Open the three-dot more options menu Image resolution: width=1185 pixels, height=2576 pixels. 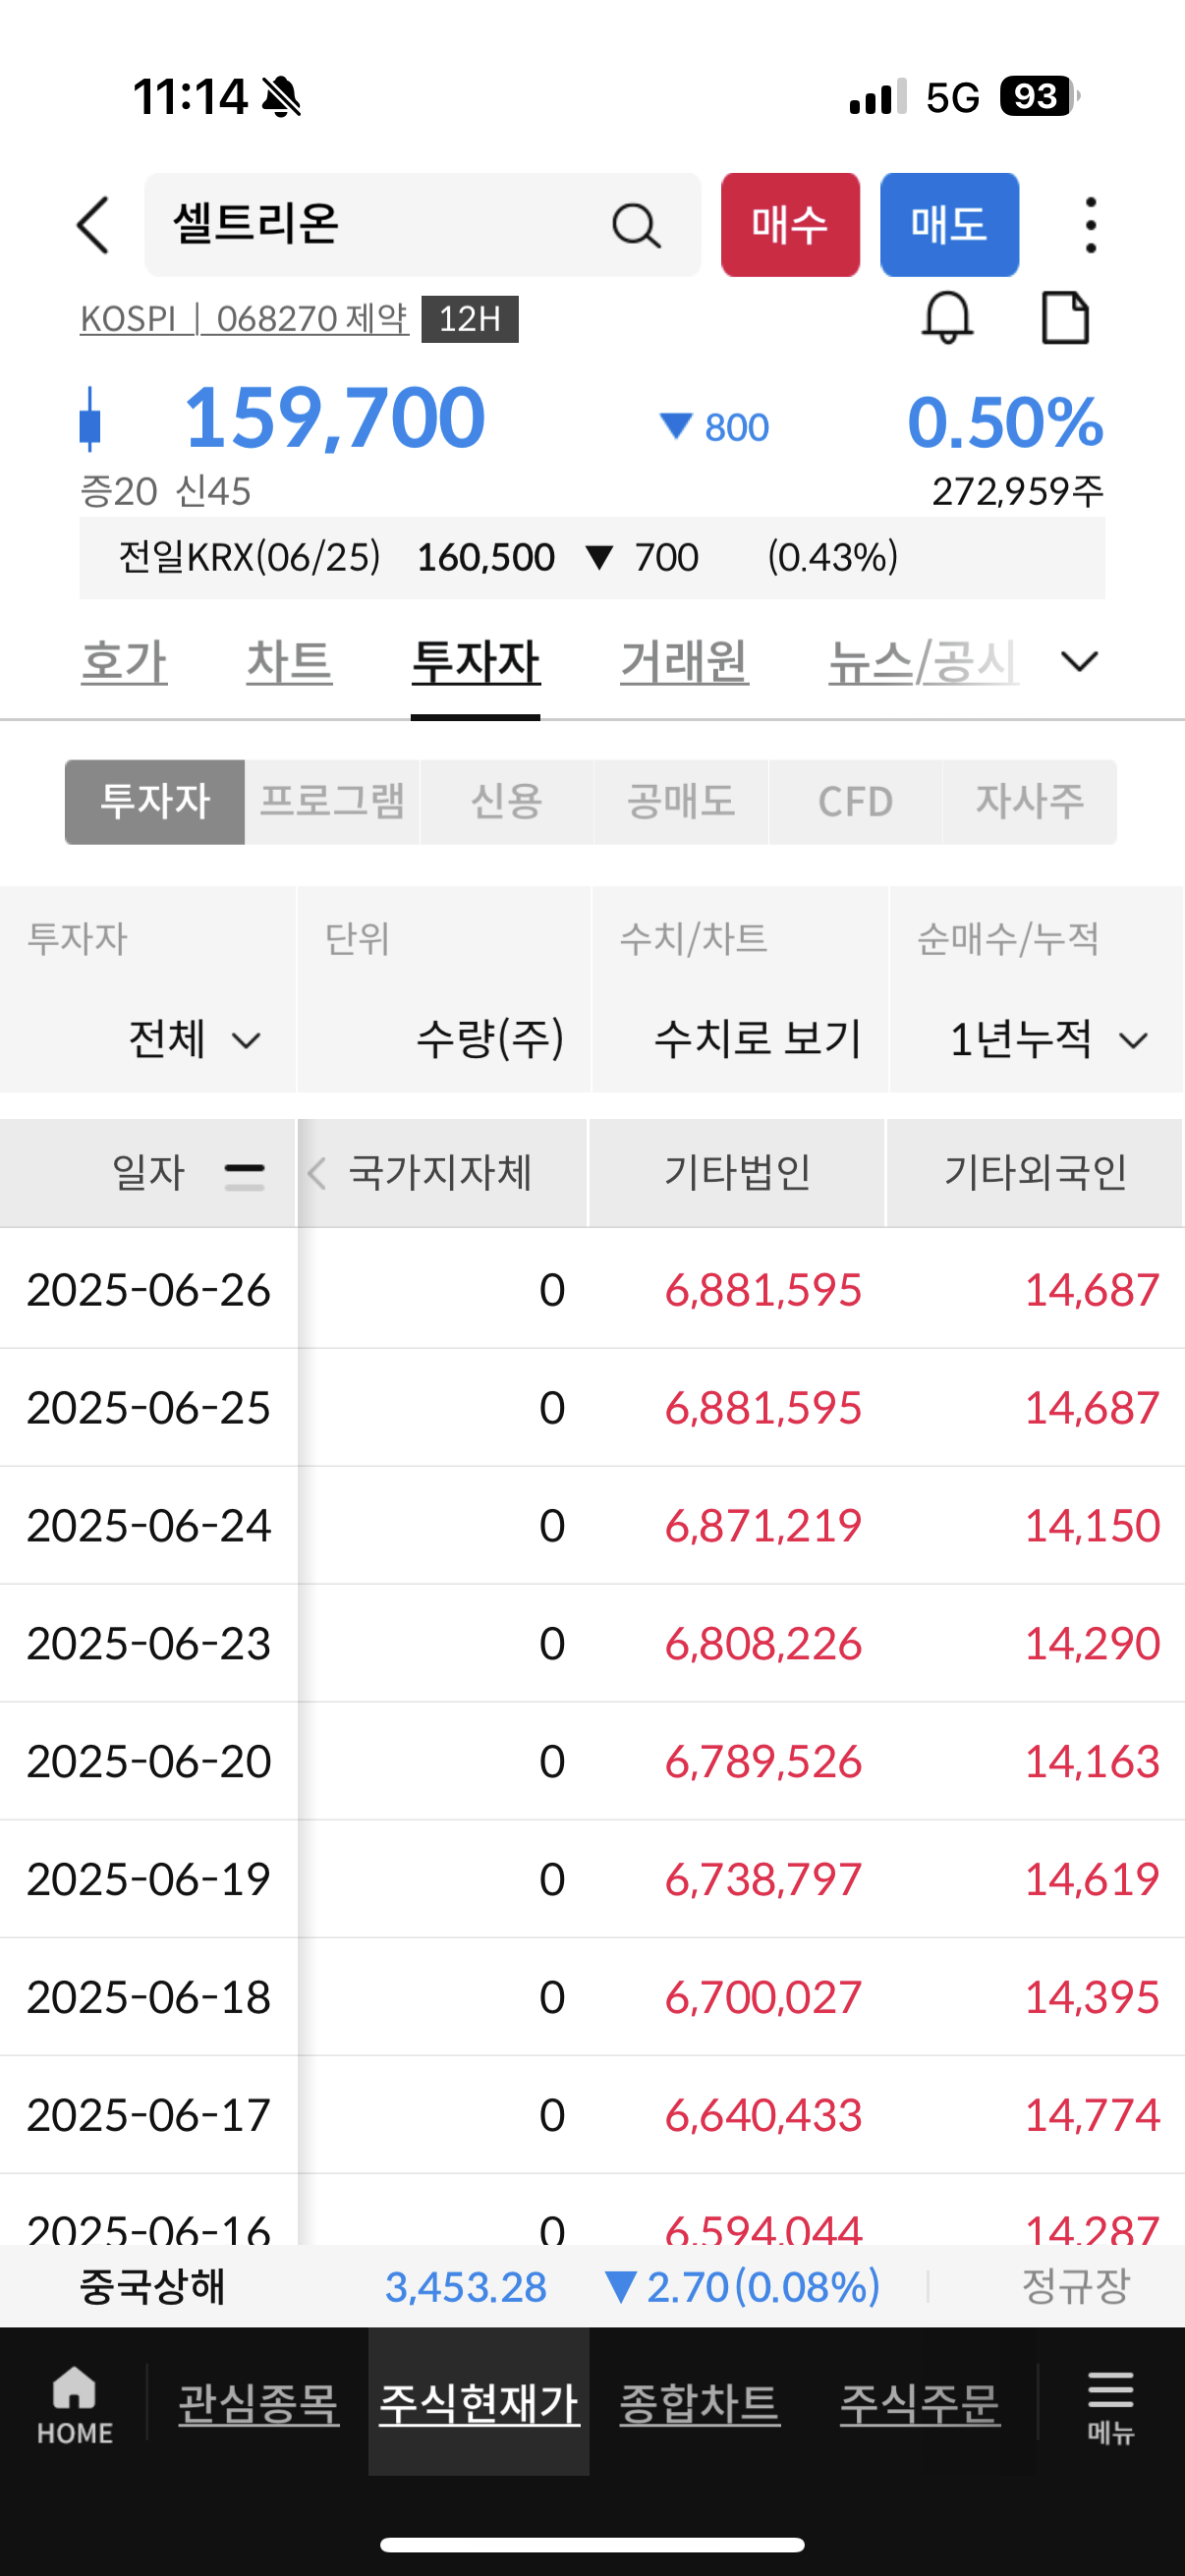point(1090,225)
